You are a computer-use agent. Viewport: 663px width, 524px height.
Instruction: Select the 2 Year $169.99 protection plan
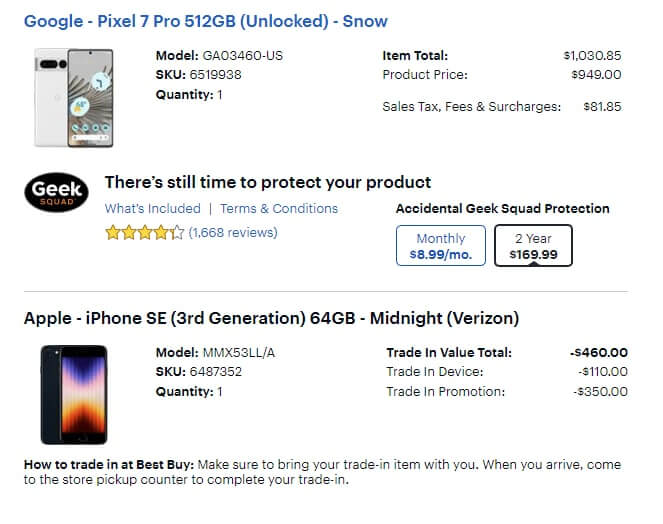click(x=533, y=246)
